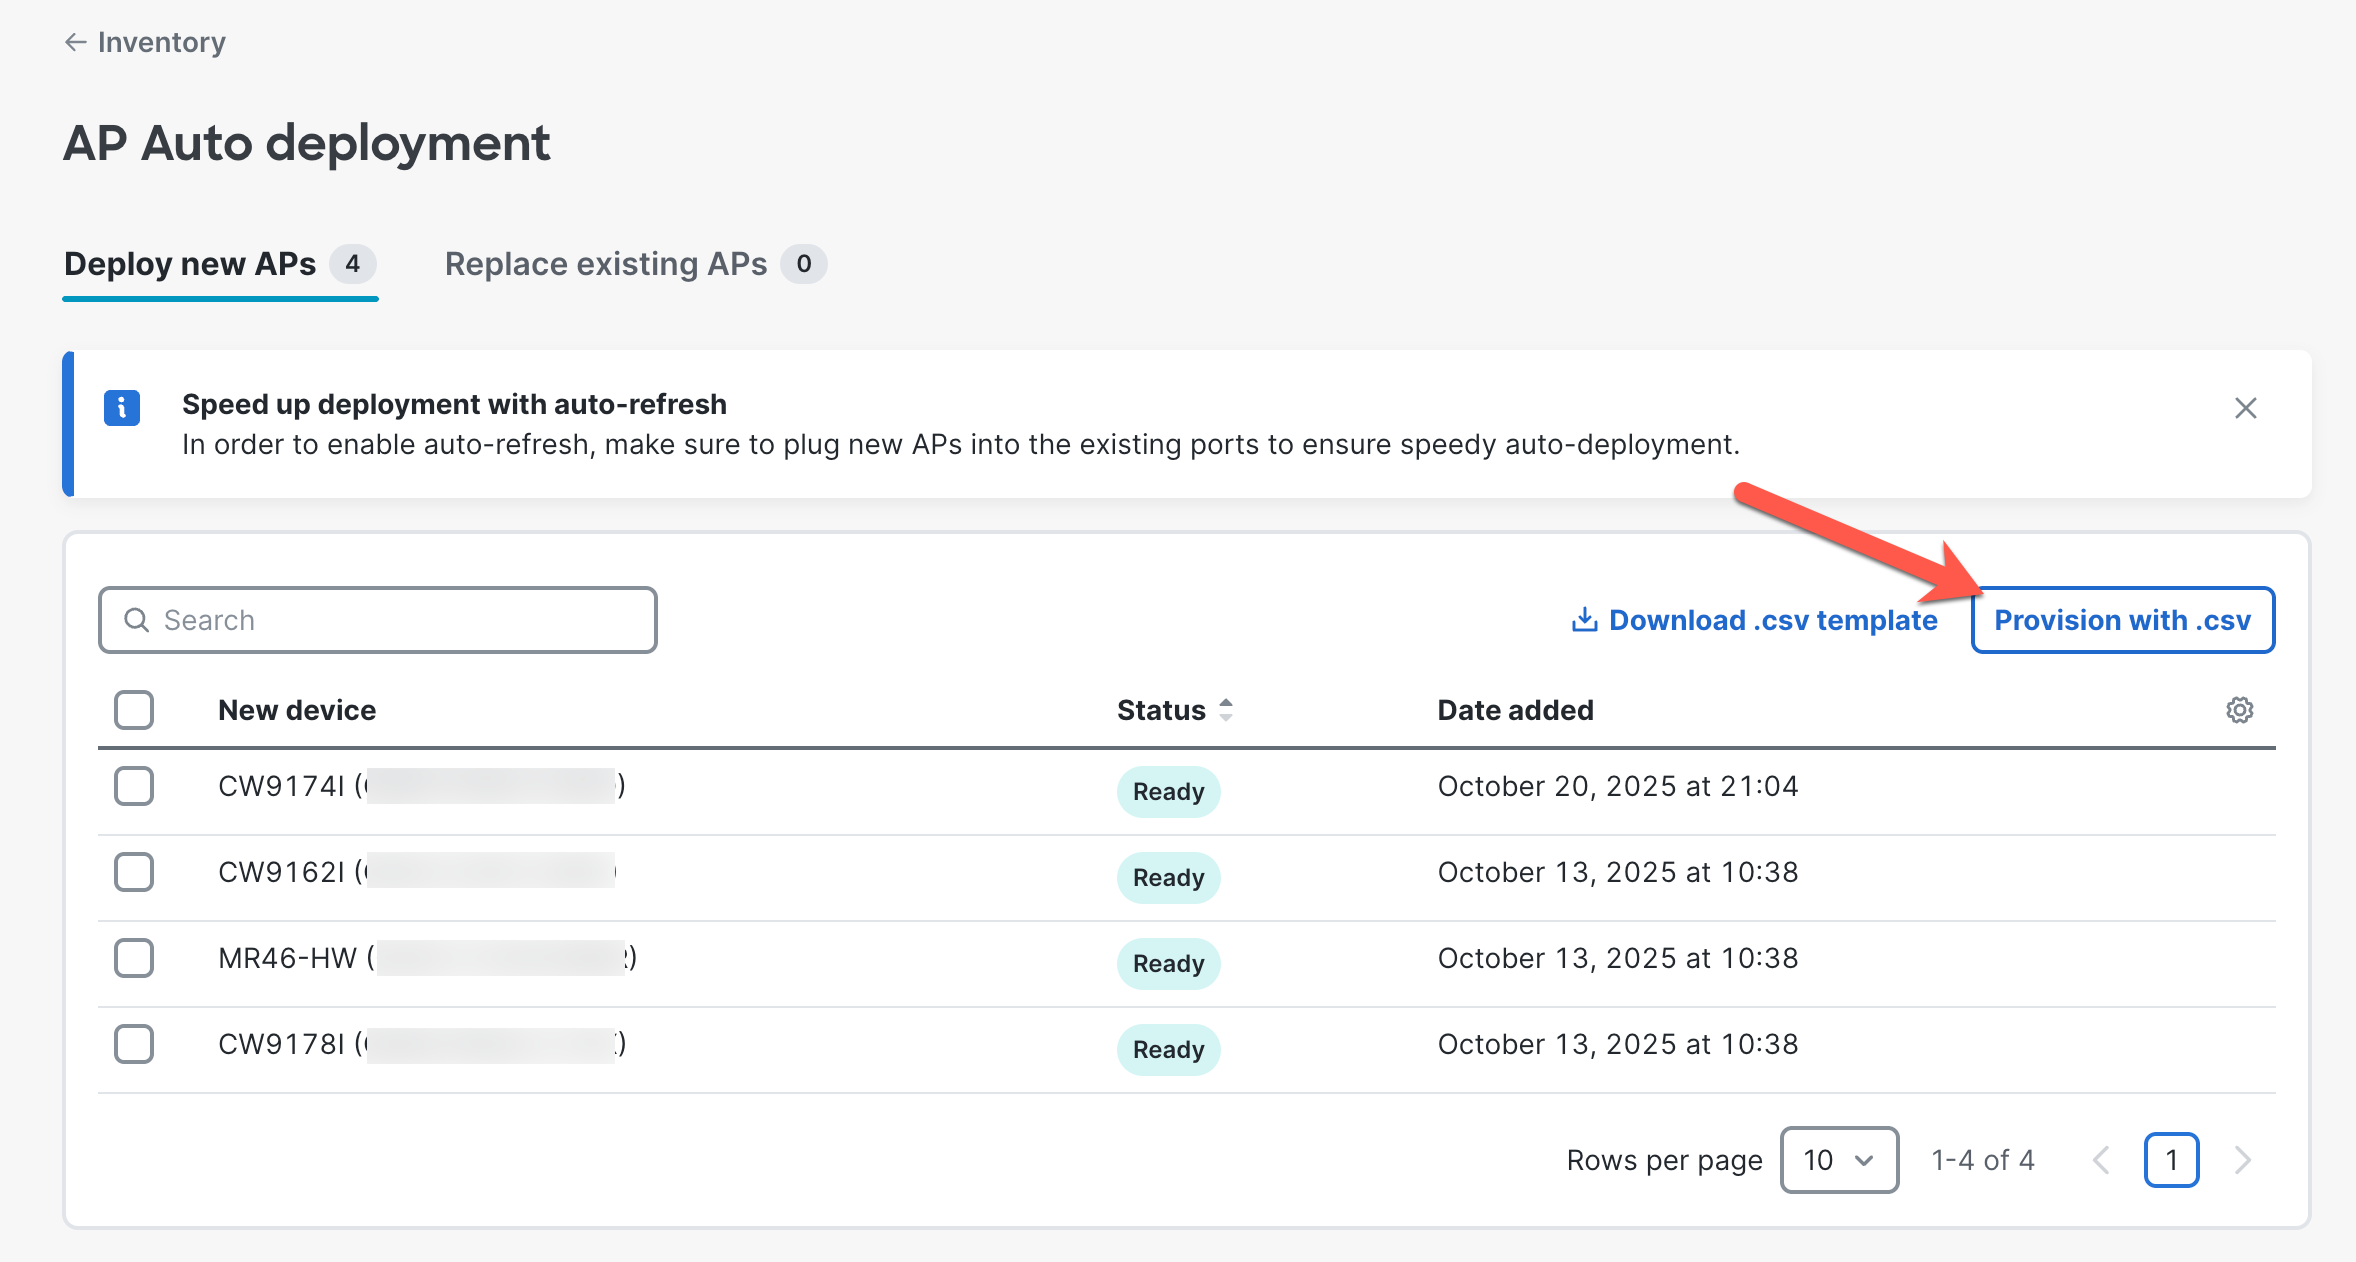Go to previous page arrow
2356x1262 pixels.
[2101, 1160]
